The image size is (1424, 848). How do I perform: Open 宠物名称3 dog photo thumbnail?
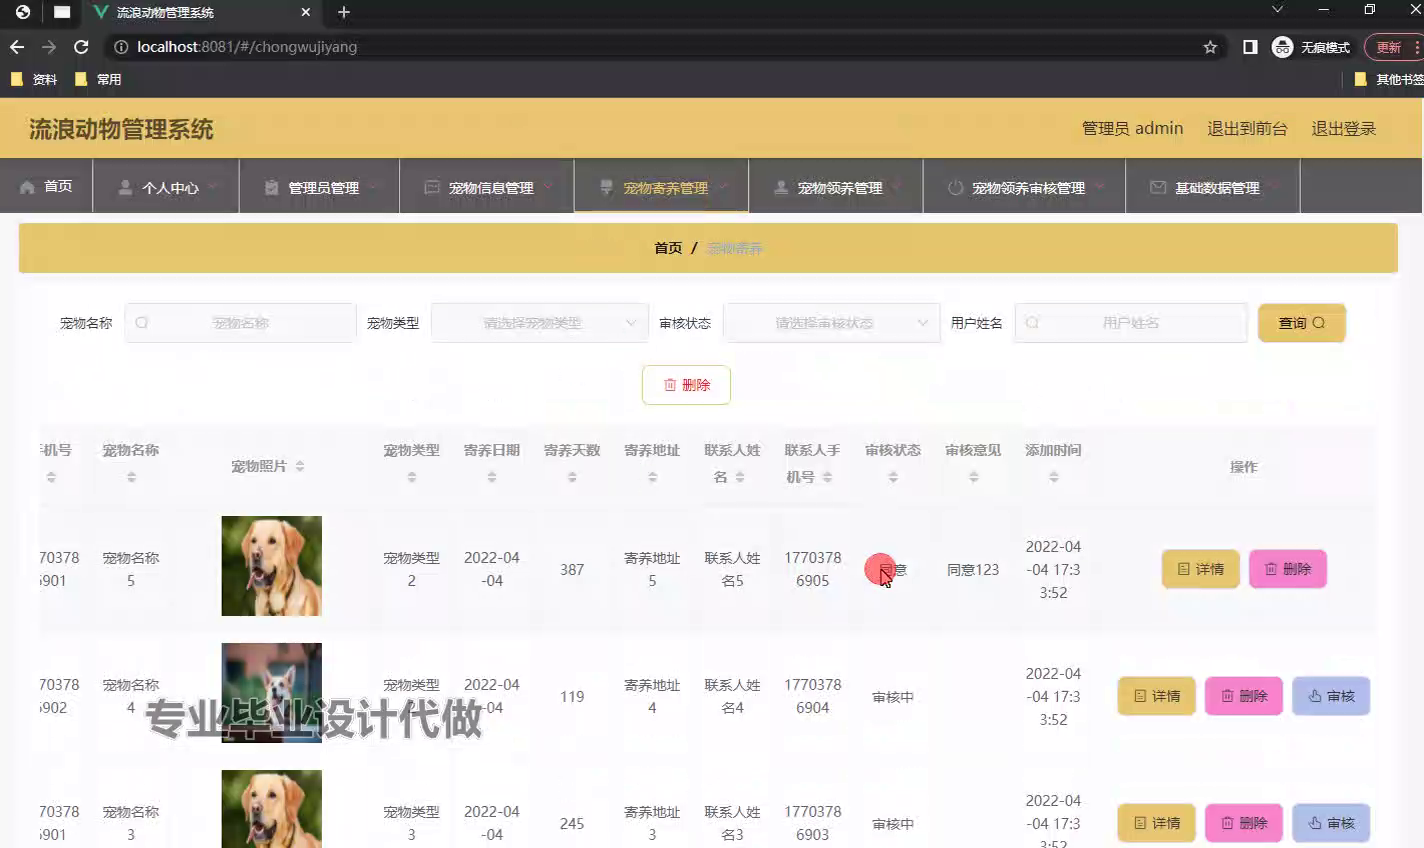pos(272,809)
